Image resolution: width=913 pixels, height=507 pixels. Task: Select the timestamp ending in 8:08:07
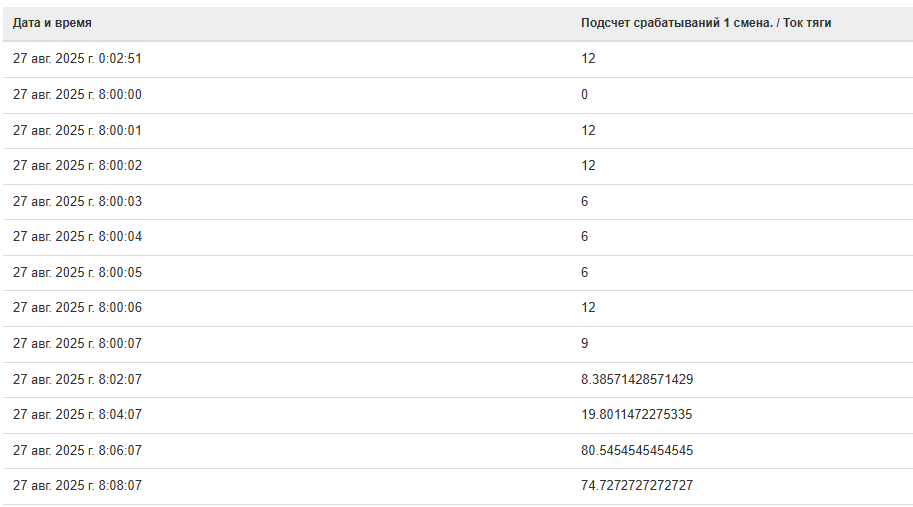(78, 486)
